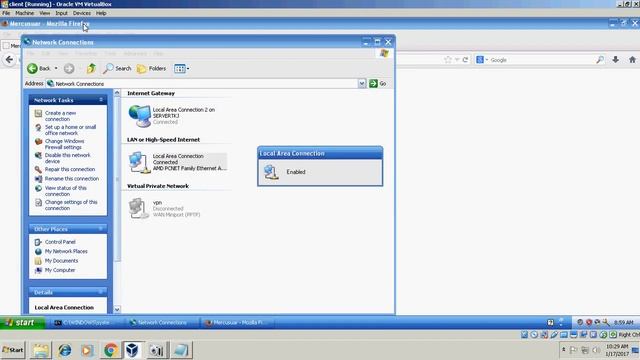Viewport: 640px width, 360px height.
Task: Open Internet Explorer from host taskbar
Action: click(64, 350)
